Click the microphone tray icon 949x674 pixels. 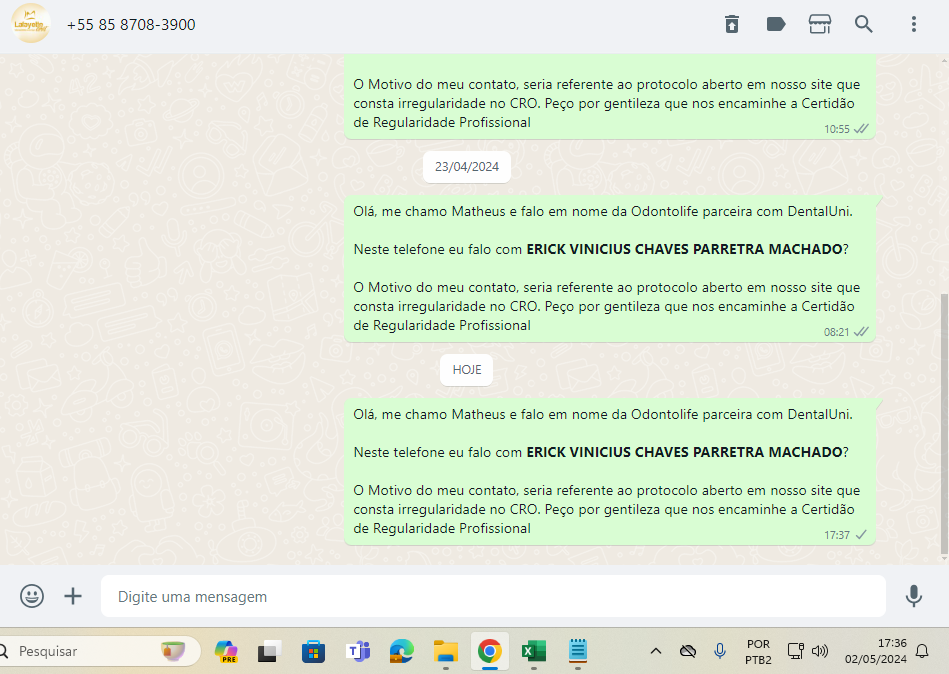coord(720,651)
